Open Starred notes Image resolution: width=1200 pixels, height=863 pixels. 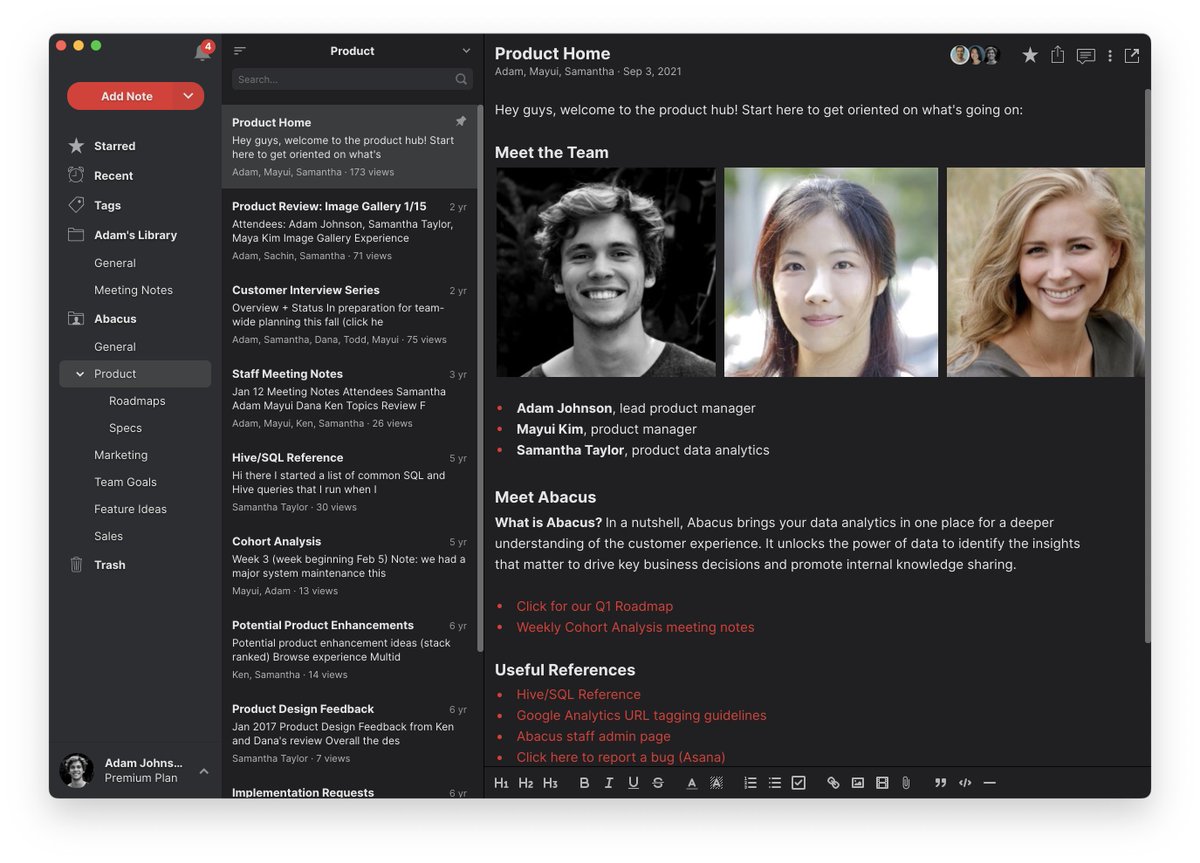[x=115, y=146]
